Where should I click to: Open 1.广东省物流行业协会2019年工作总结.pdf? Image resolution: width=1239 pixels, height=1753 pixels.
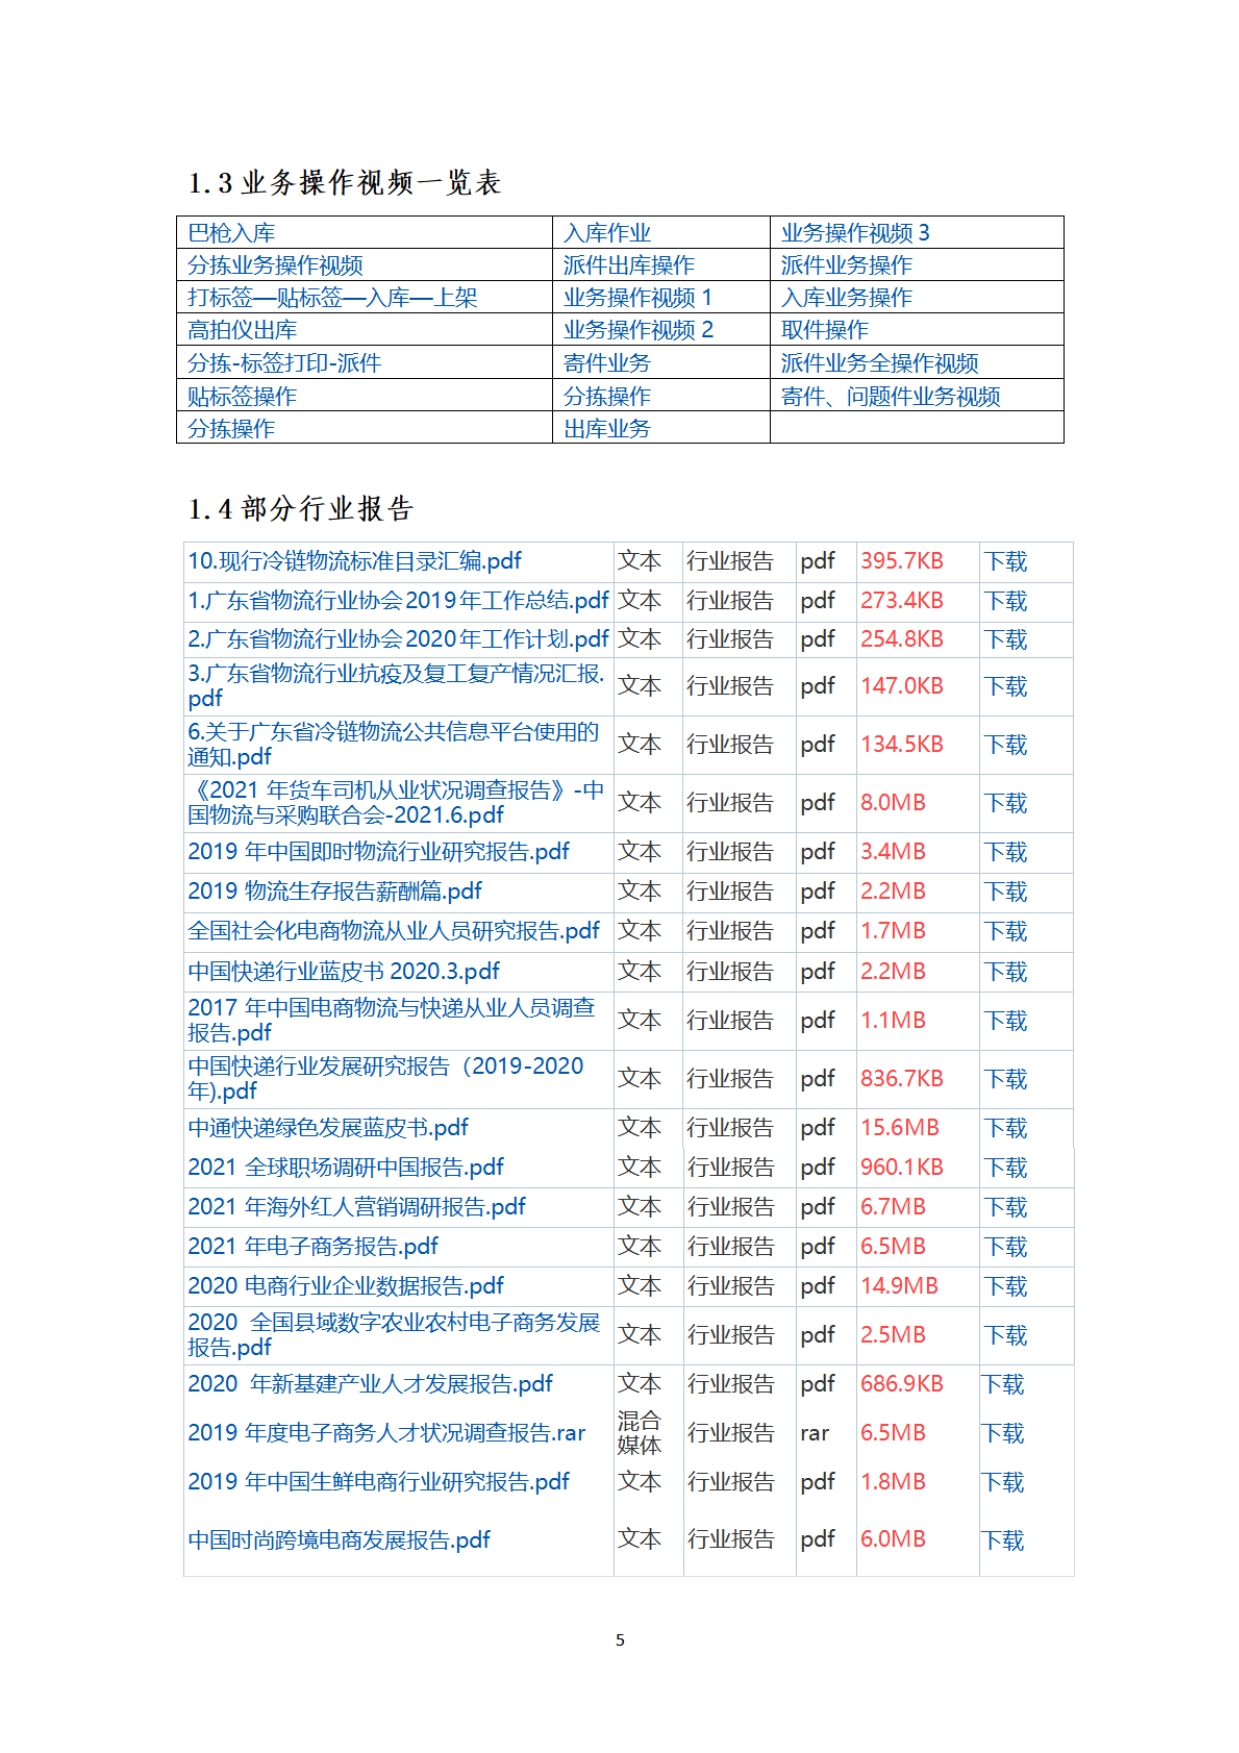click(x=398, y=600)
